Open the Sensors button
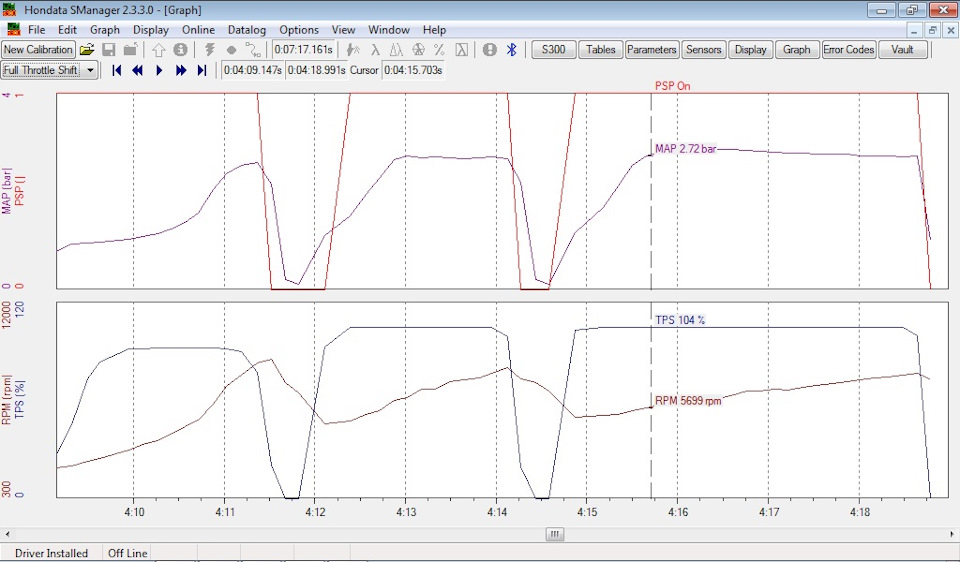Image resolution: width=960 pixels, height=562 pixels. coord(703,50)
